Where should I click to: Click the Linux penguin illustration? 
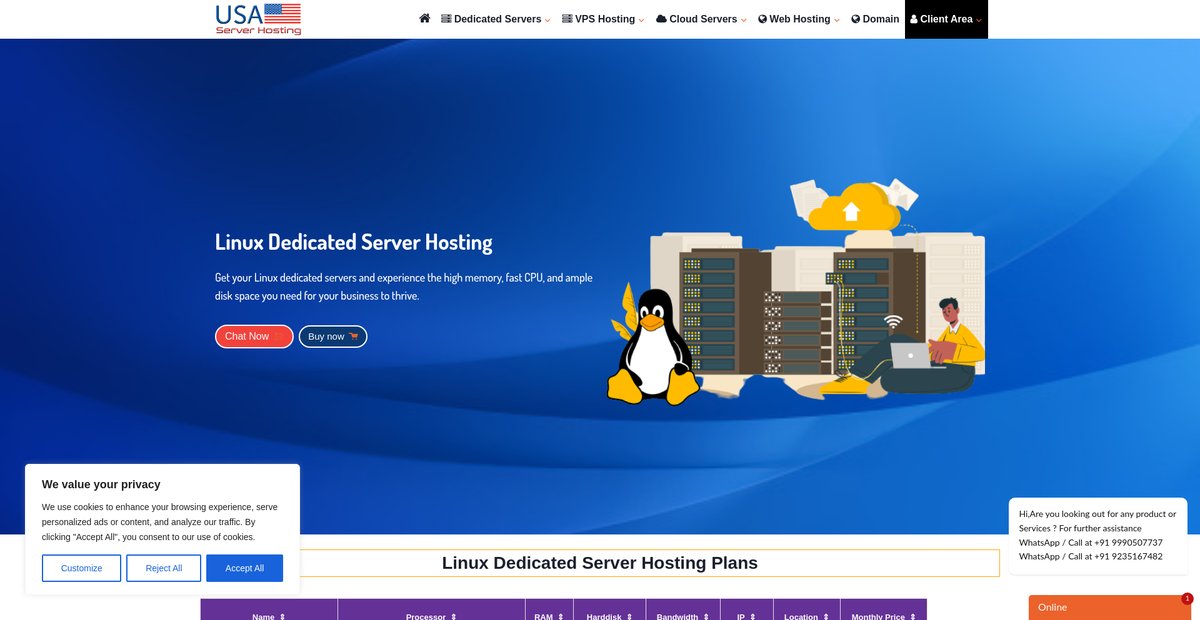tap(652, 347)
